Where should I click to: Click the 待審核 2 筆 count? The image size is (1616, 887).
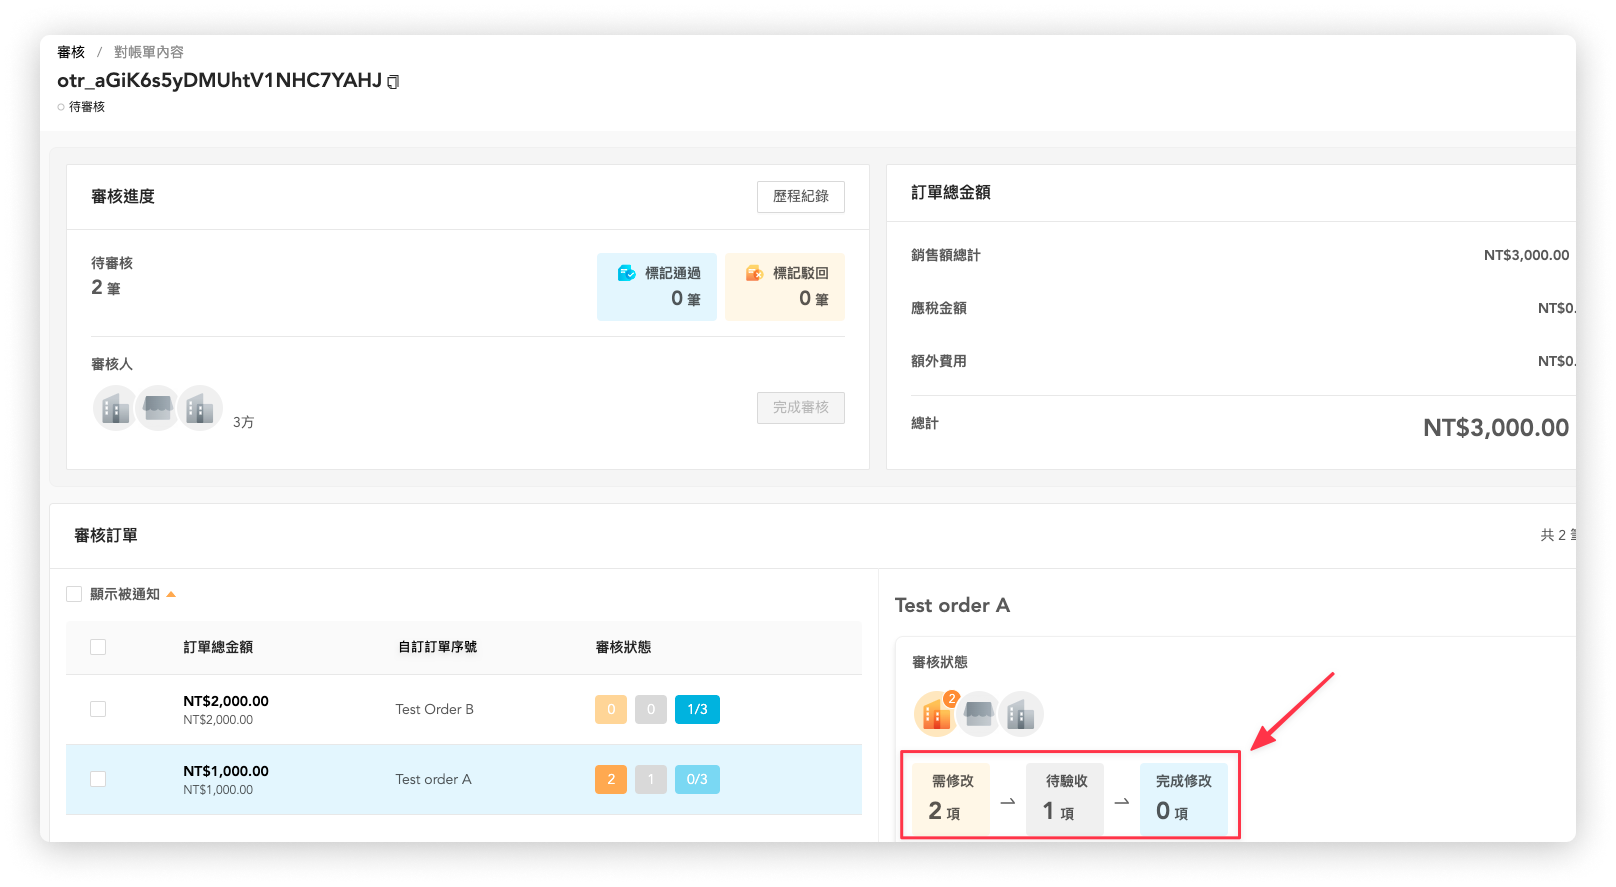coord(106,288)
